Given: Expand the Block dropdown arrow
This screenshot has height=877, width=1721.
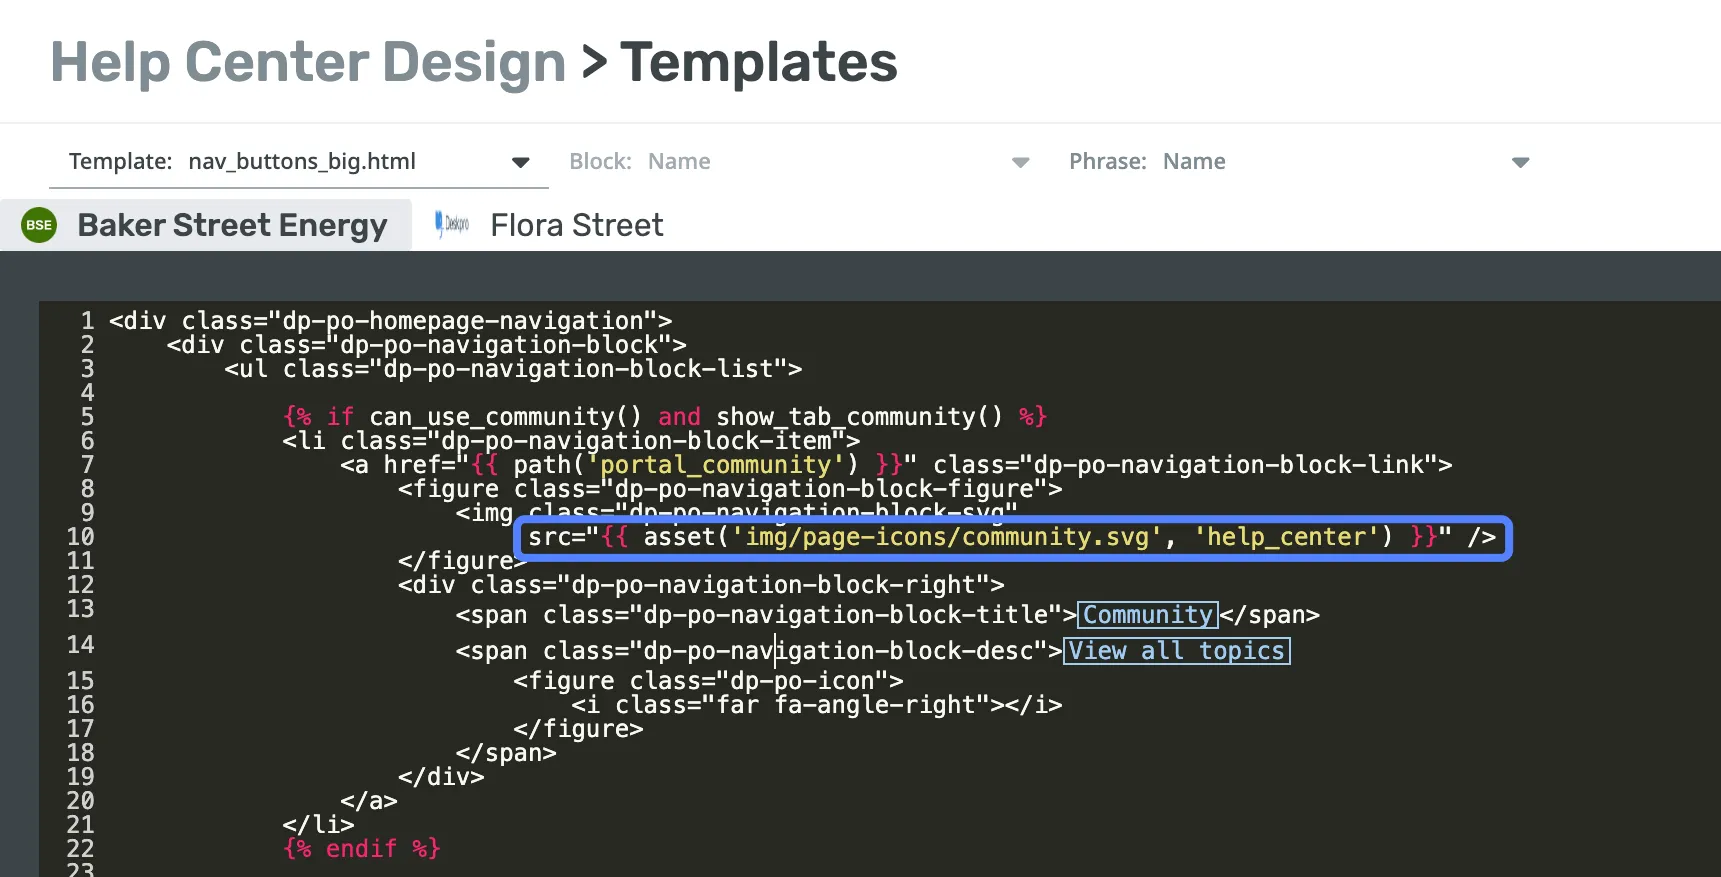Looking at the screenshot, I should 1020,162.
